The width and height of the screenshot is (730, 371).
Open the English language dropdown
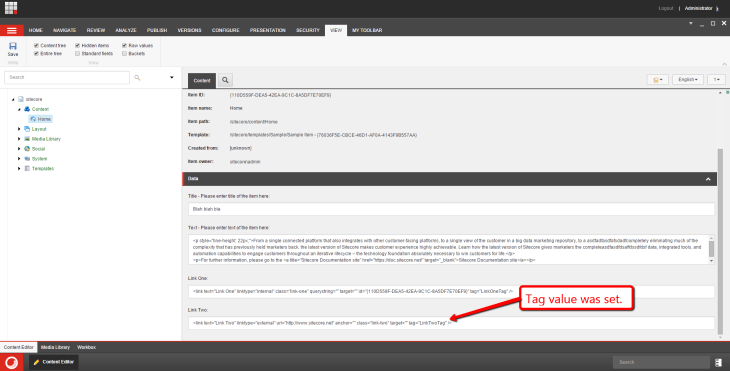point(688,80)
